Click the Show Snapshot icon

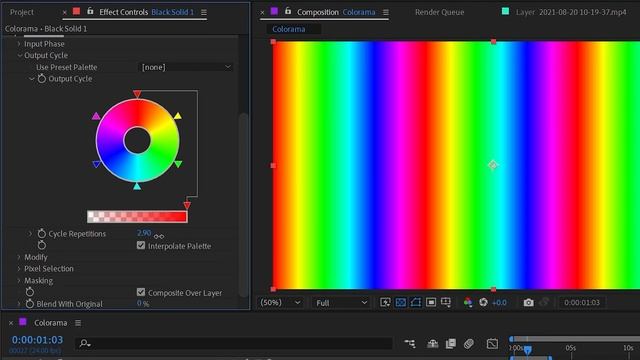pos(544,302)
